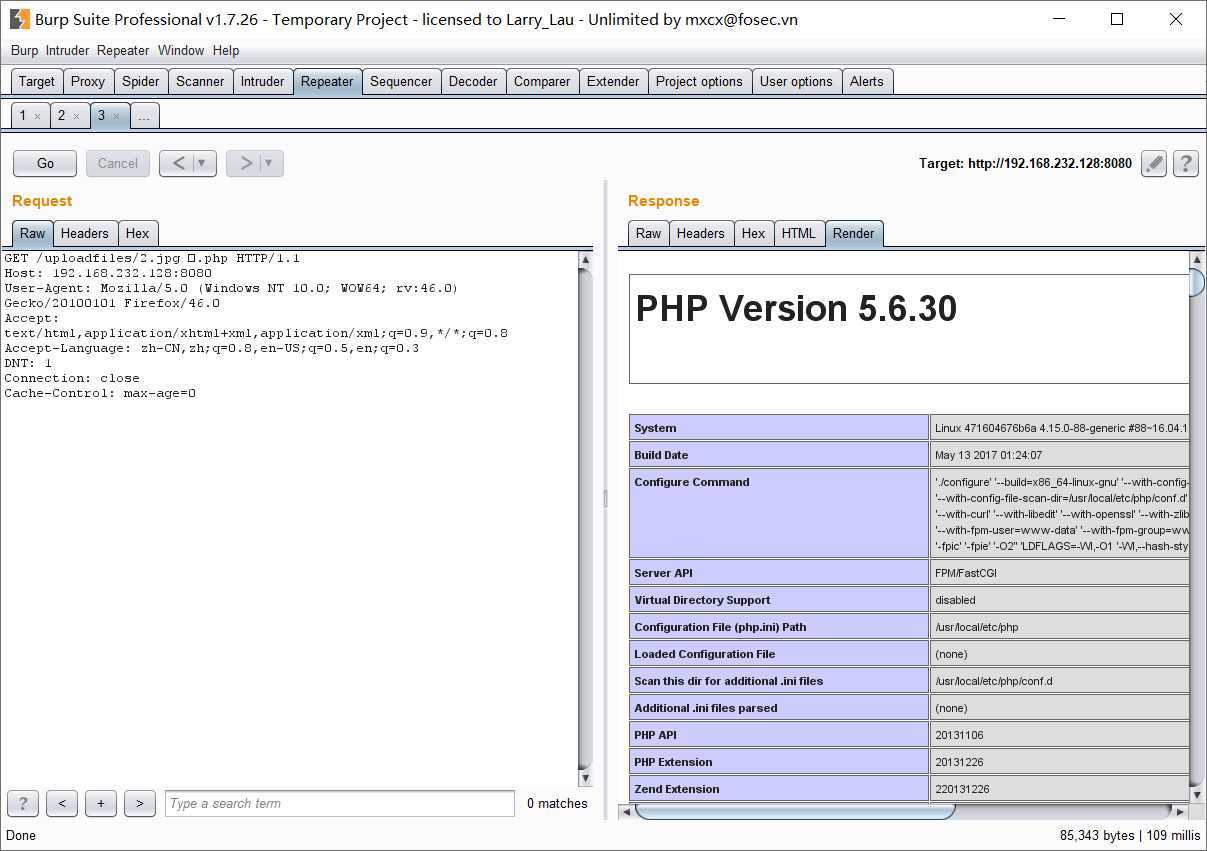This screenshot has height=851, width=1207.
Task: Open the Burp menu
Action: (24, 50)
